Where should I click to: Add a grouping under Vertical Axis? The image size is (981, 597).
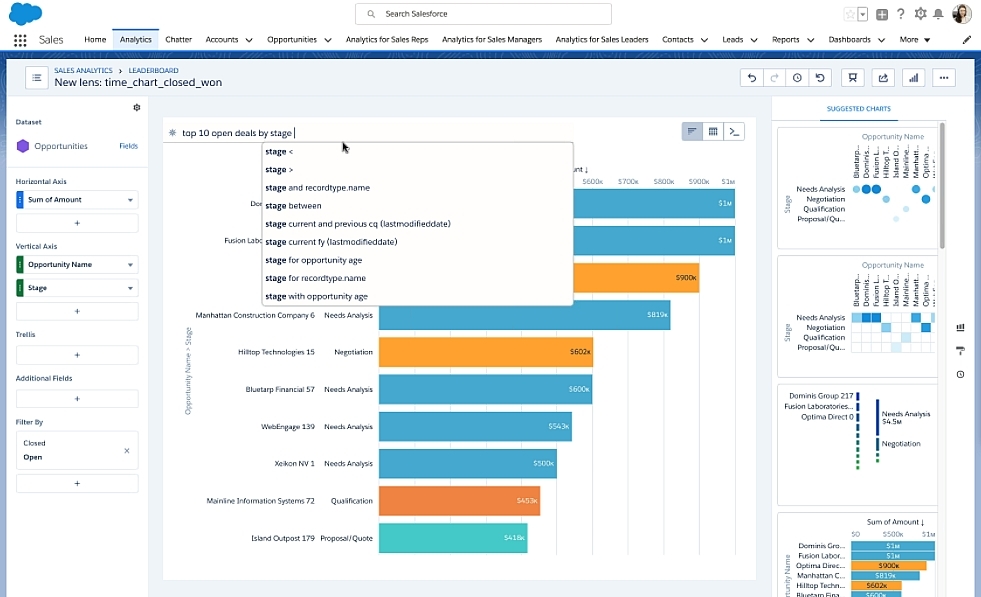coord(77,311)
